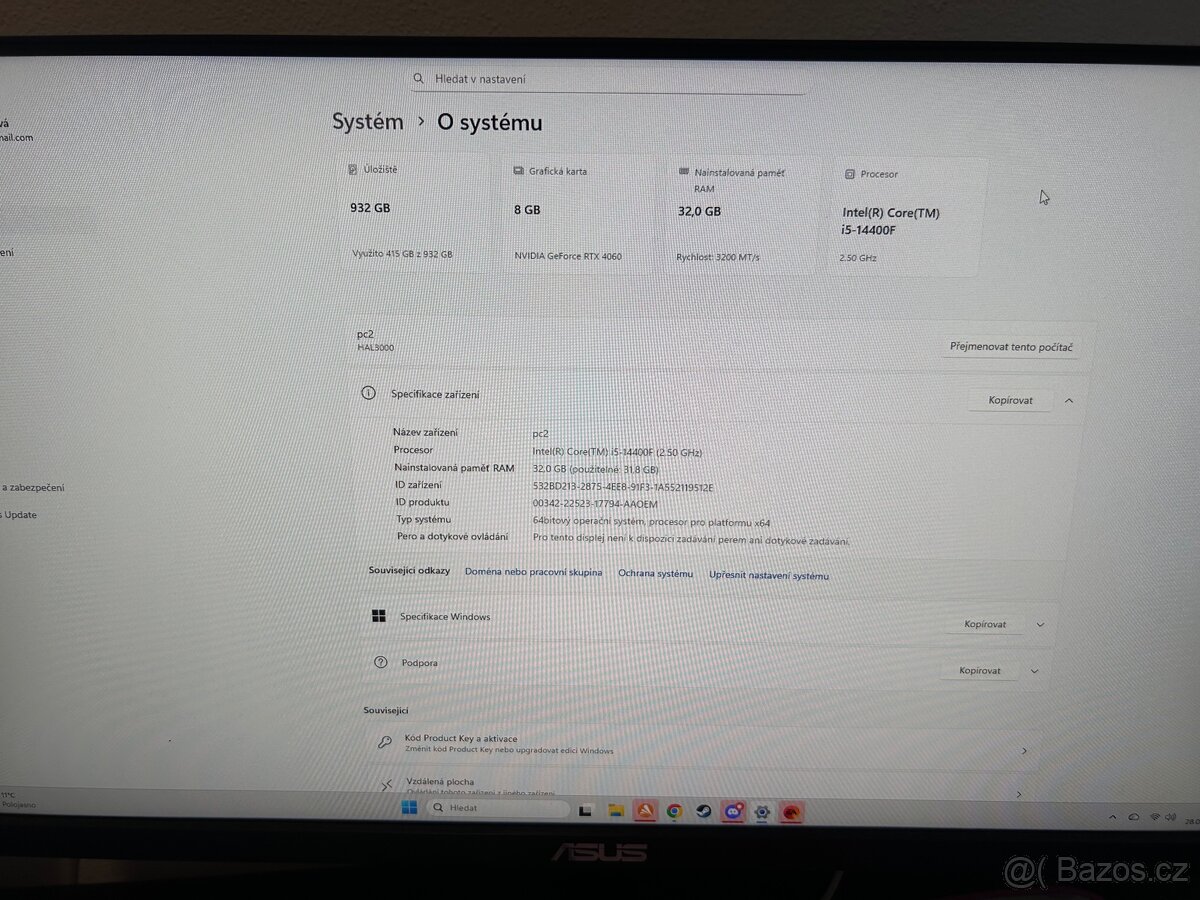Click the Task View icon on the taskbar
Image resolution: width=1200 pixels, height=900 pixels.
click(x=587, y=810)
